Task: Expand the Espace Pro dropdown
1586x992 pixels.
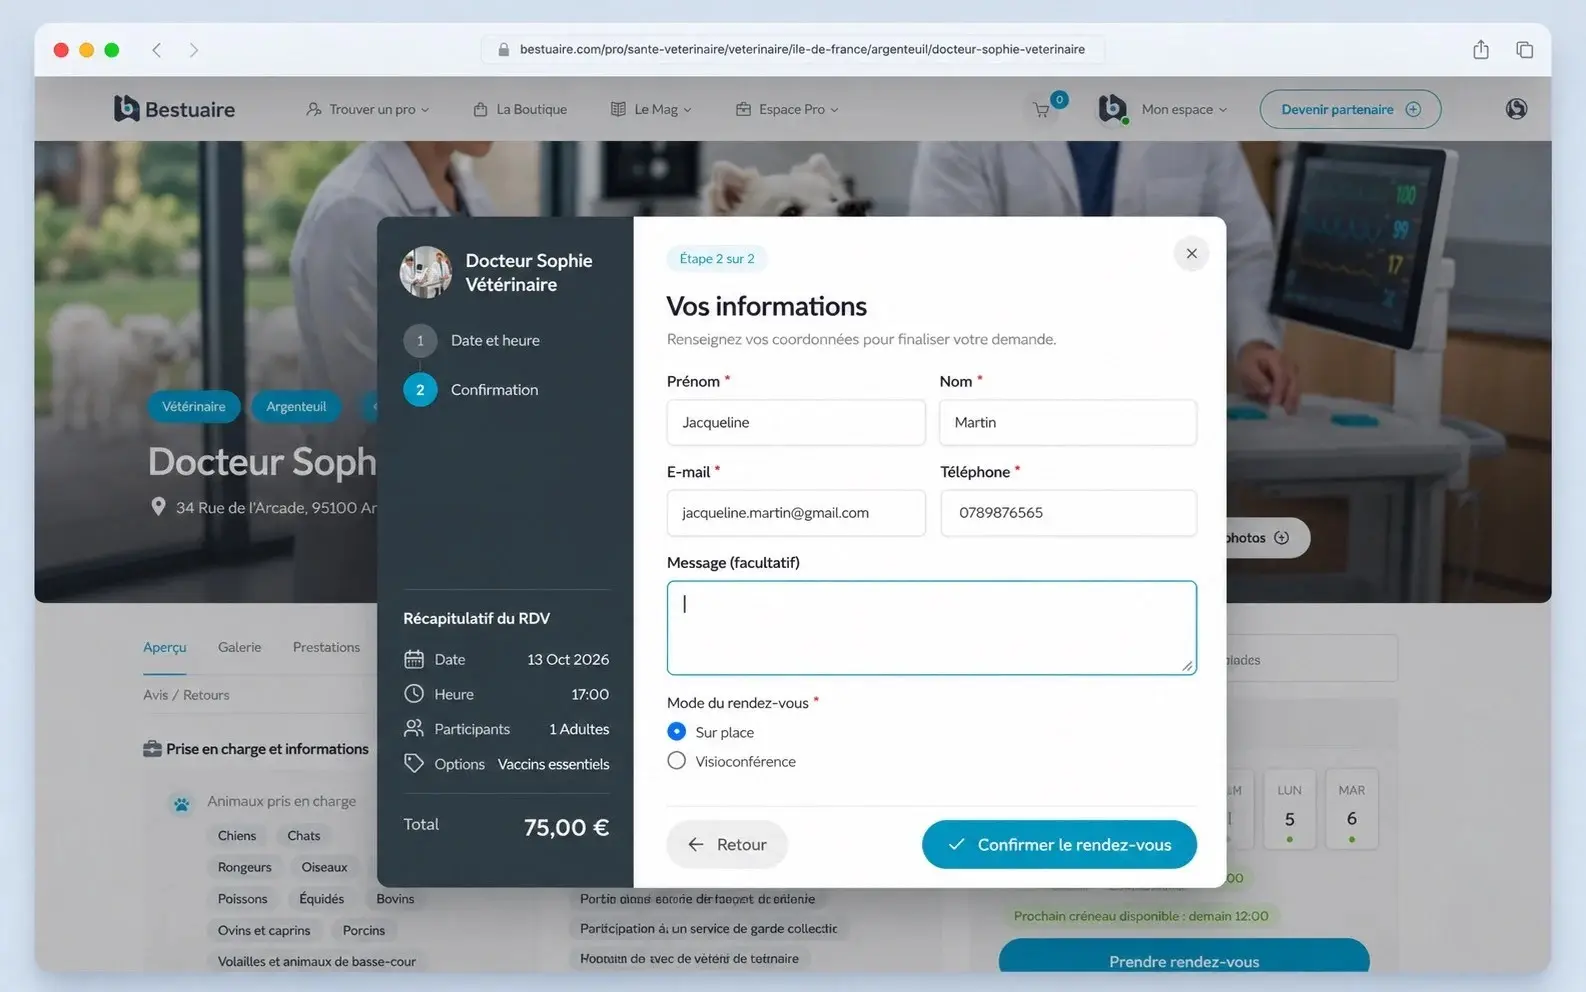Action: 787,109
